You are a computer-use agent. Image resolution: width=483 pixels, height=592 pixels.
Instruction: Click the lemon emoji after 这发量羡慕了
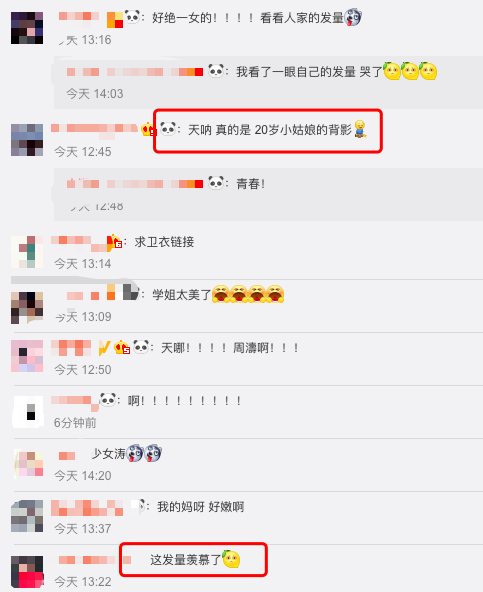231,559
